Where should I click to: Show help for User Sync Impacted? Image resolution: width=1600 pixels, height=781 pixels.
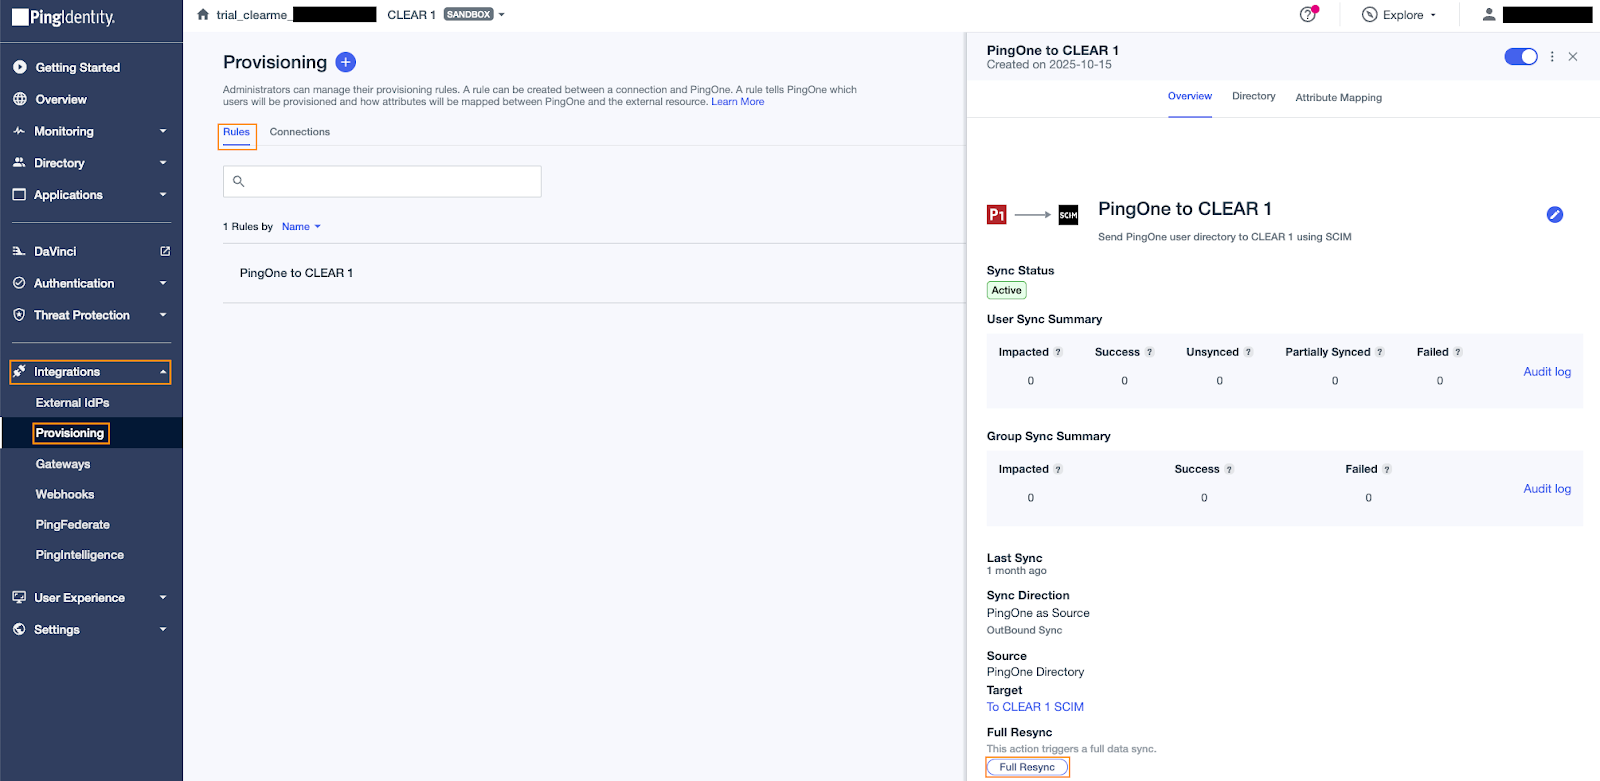(x=1058, y=352)
